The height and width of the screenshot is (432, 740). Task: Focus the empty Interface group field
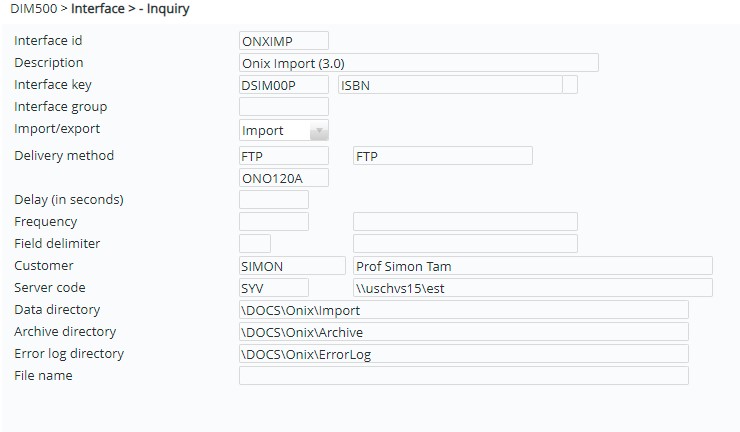tap(284, 107)
